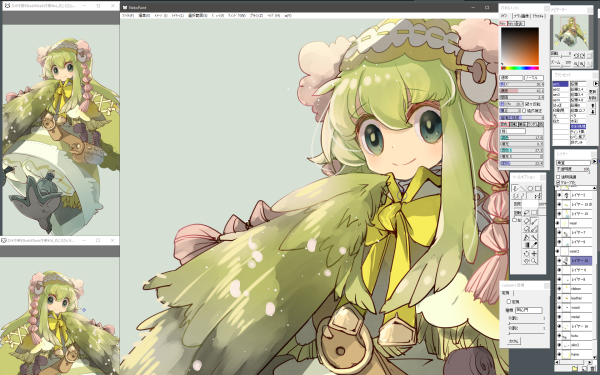Switch to the 混色 brush settings tab
The width and height of the screenshot is (600, 375).
click(504, 124)
